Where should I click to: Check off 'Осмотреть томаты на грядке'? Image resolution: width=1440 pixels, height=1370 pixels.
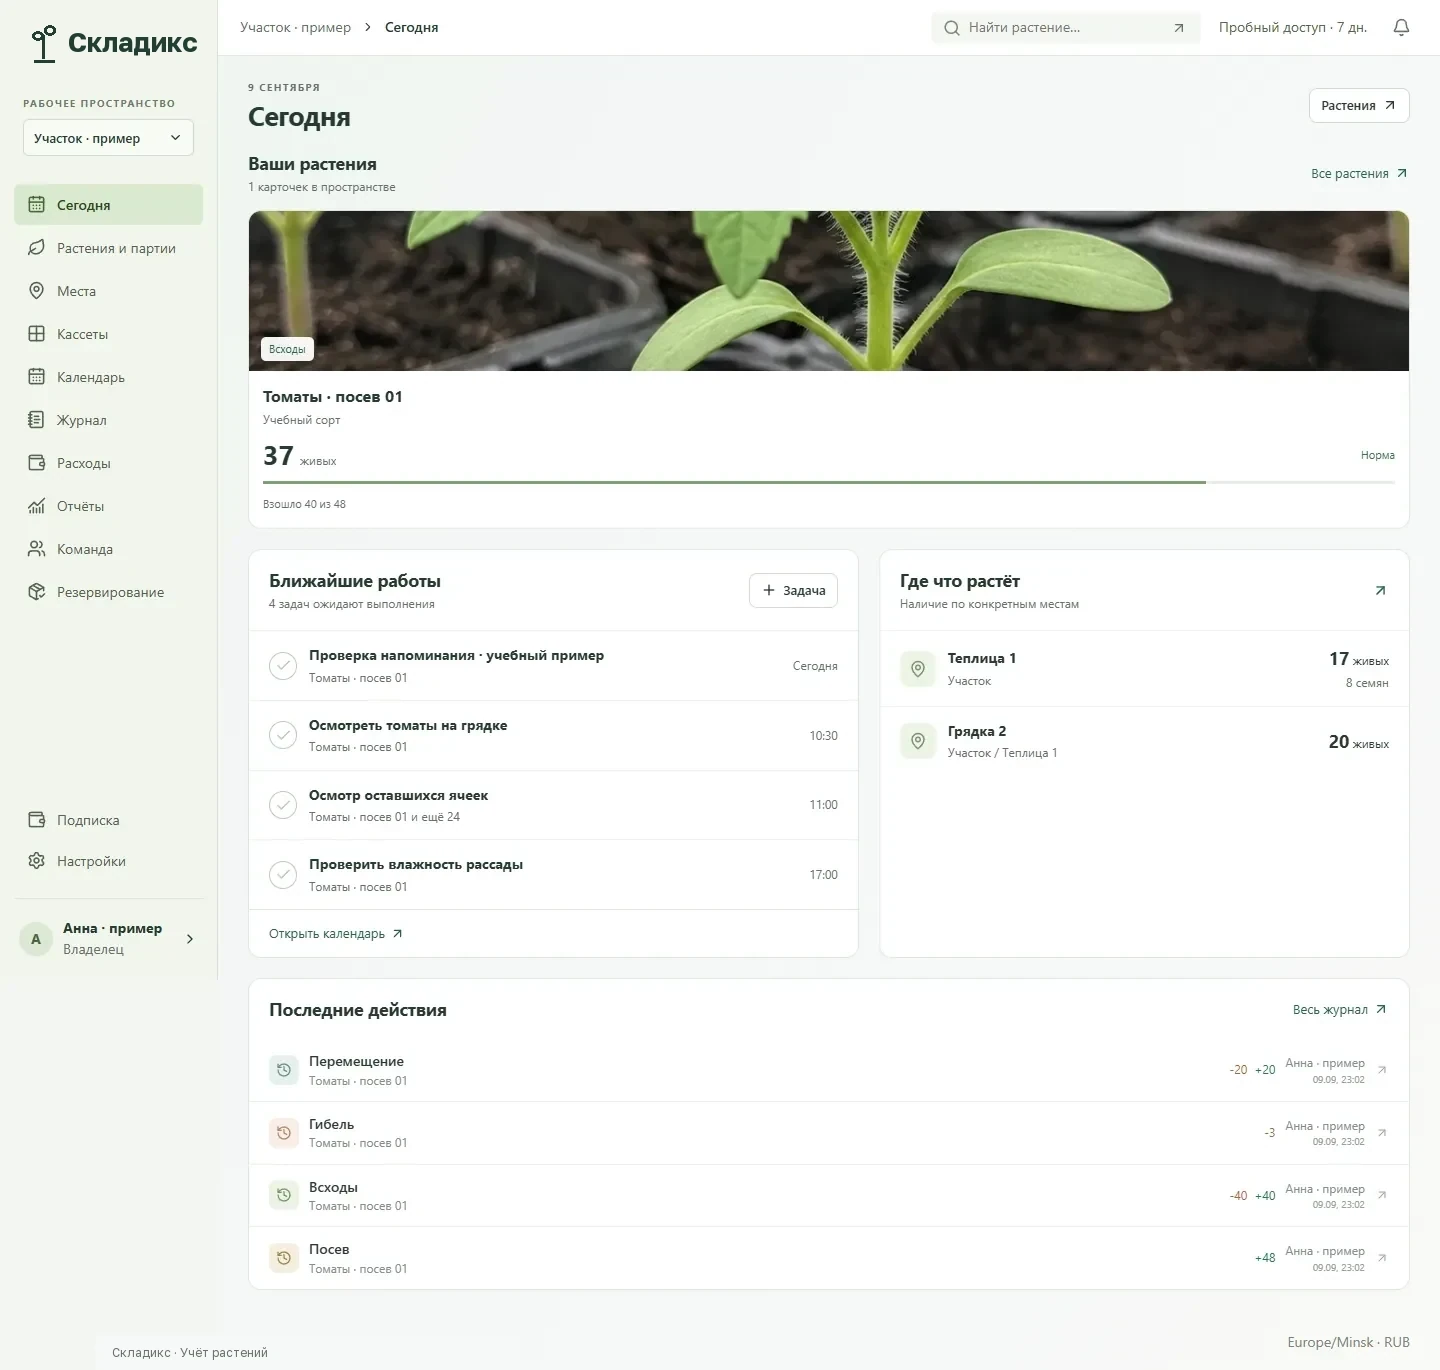[x=283, y=736]
